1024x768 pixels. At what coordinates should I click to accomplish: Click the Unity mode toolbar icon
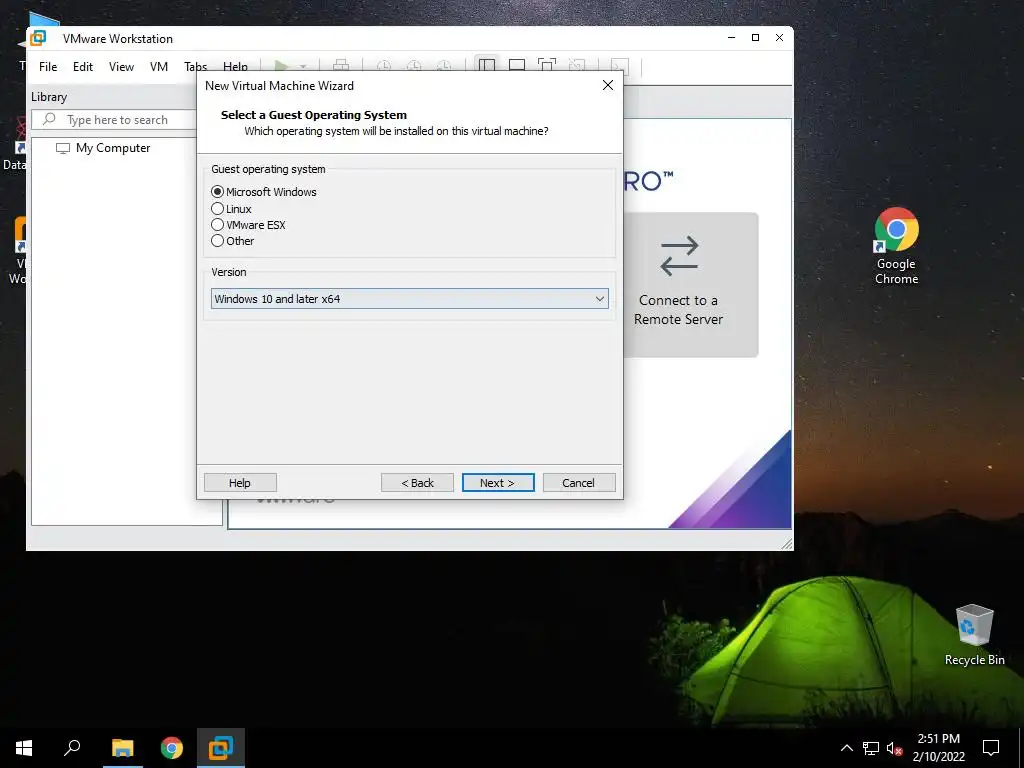tap(577, 65)
